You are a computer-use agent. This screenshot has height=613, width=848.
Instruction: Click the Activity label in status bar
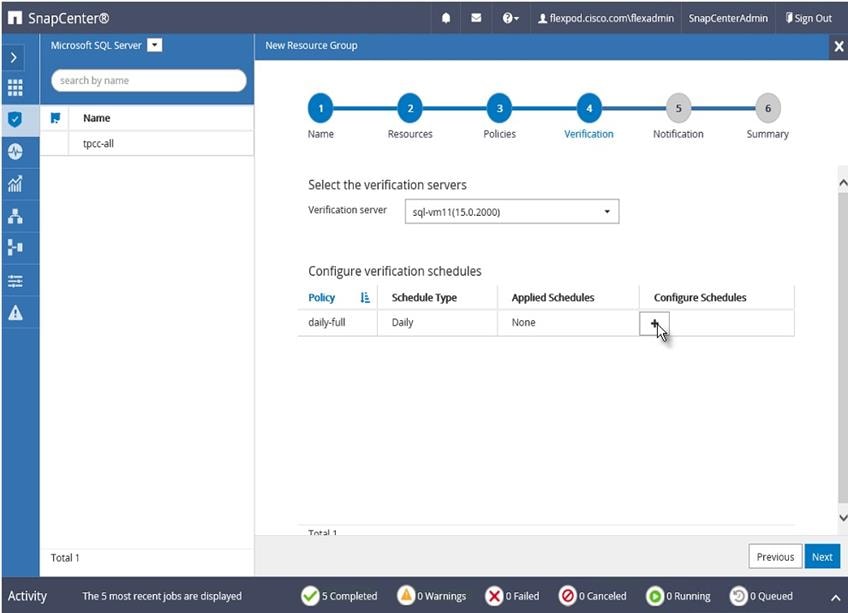tap(27, 596)
